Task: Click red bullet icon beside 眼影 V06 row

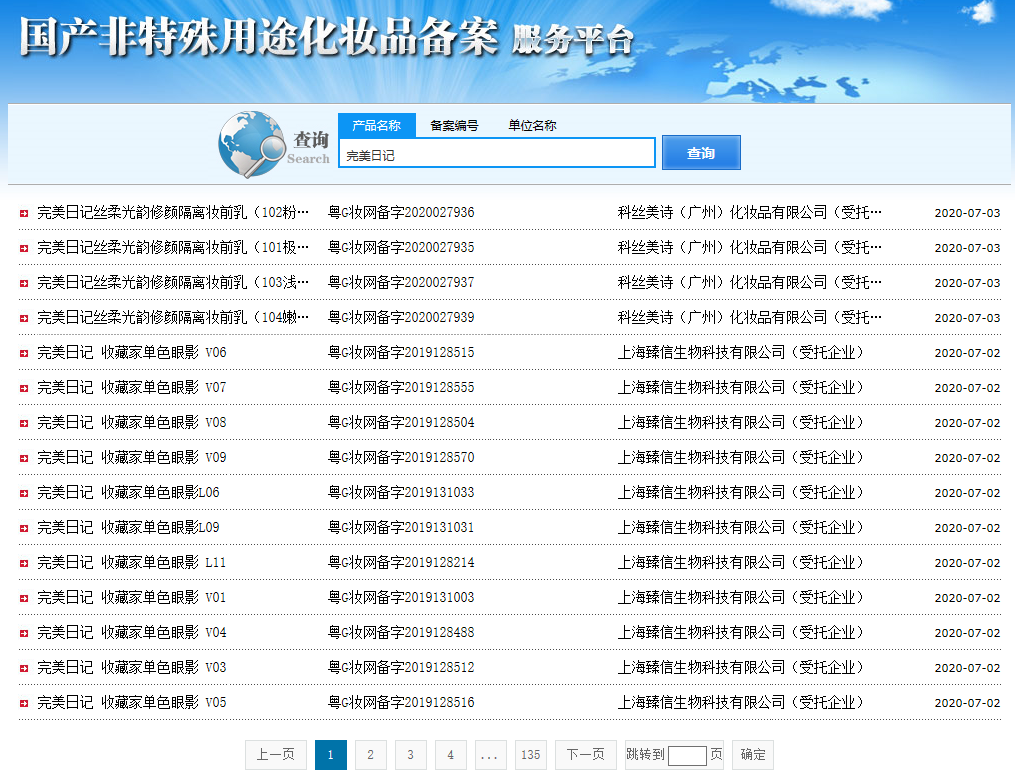Action: tap(24, 353)
